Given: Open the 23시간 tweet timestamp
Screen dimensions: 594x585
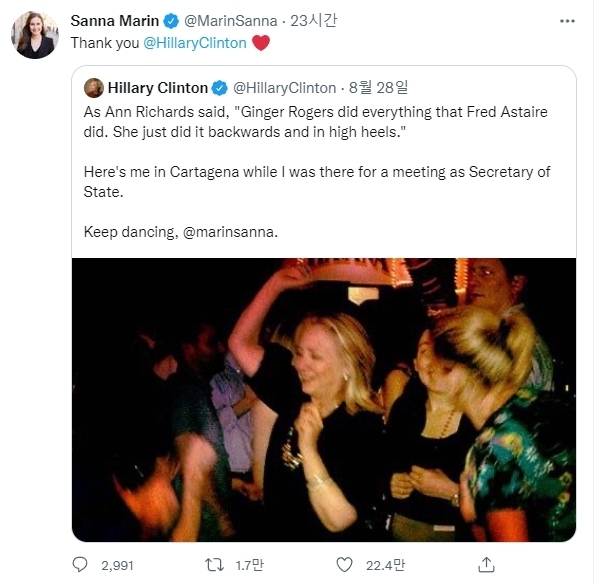Looking at the screenshot, I should pyautogui.click(x=313, y=21).
